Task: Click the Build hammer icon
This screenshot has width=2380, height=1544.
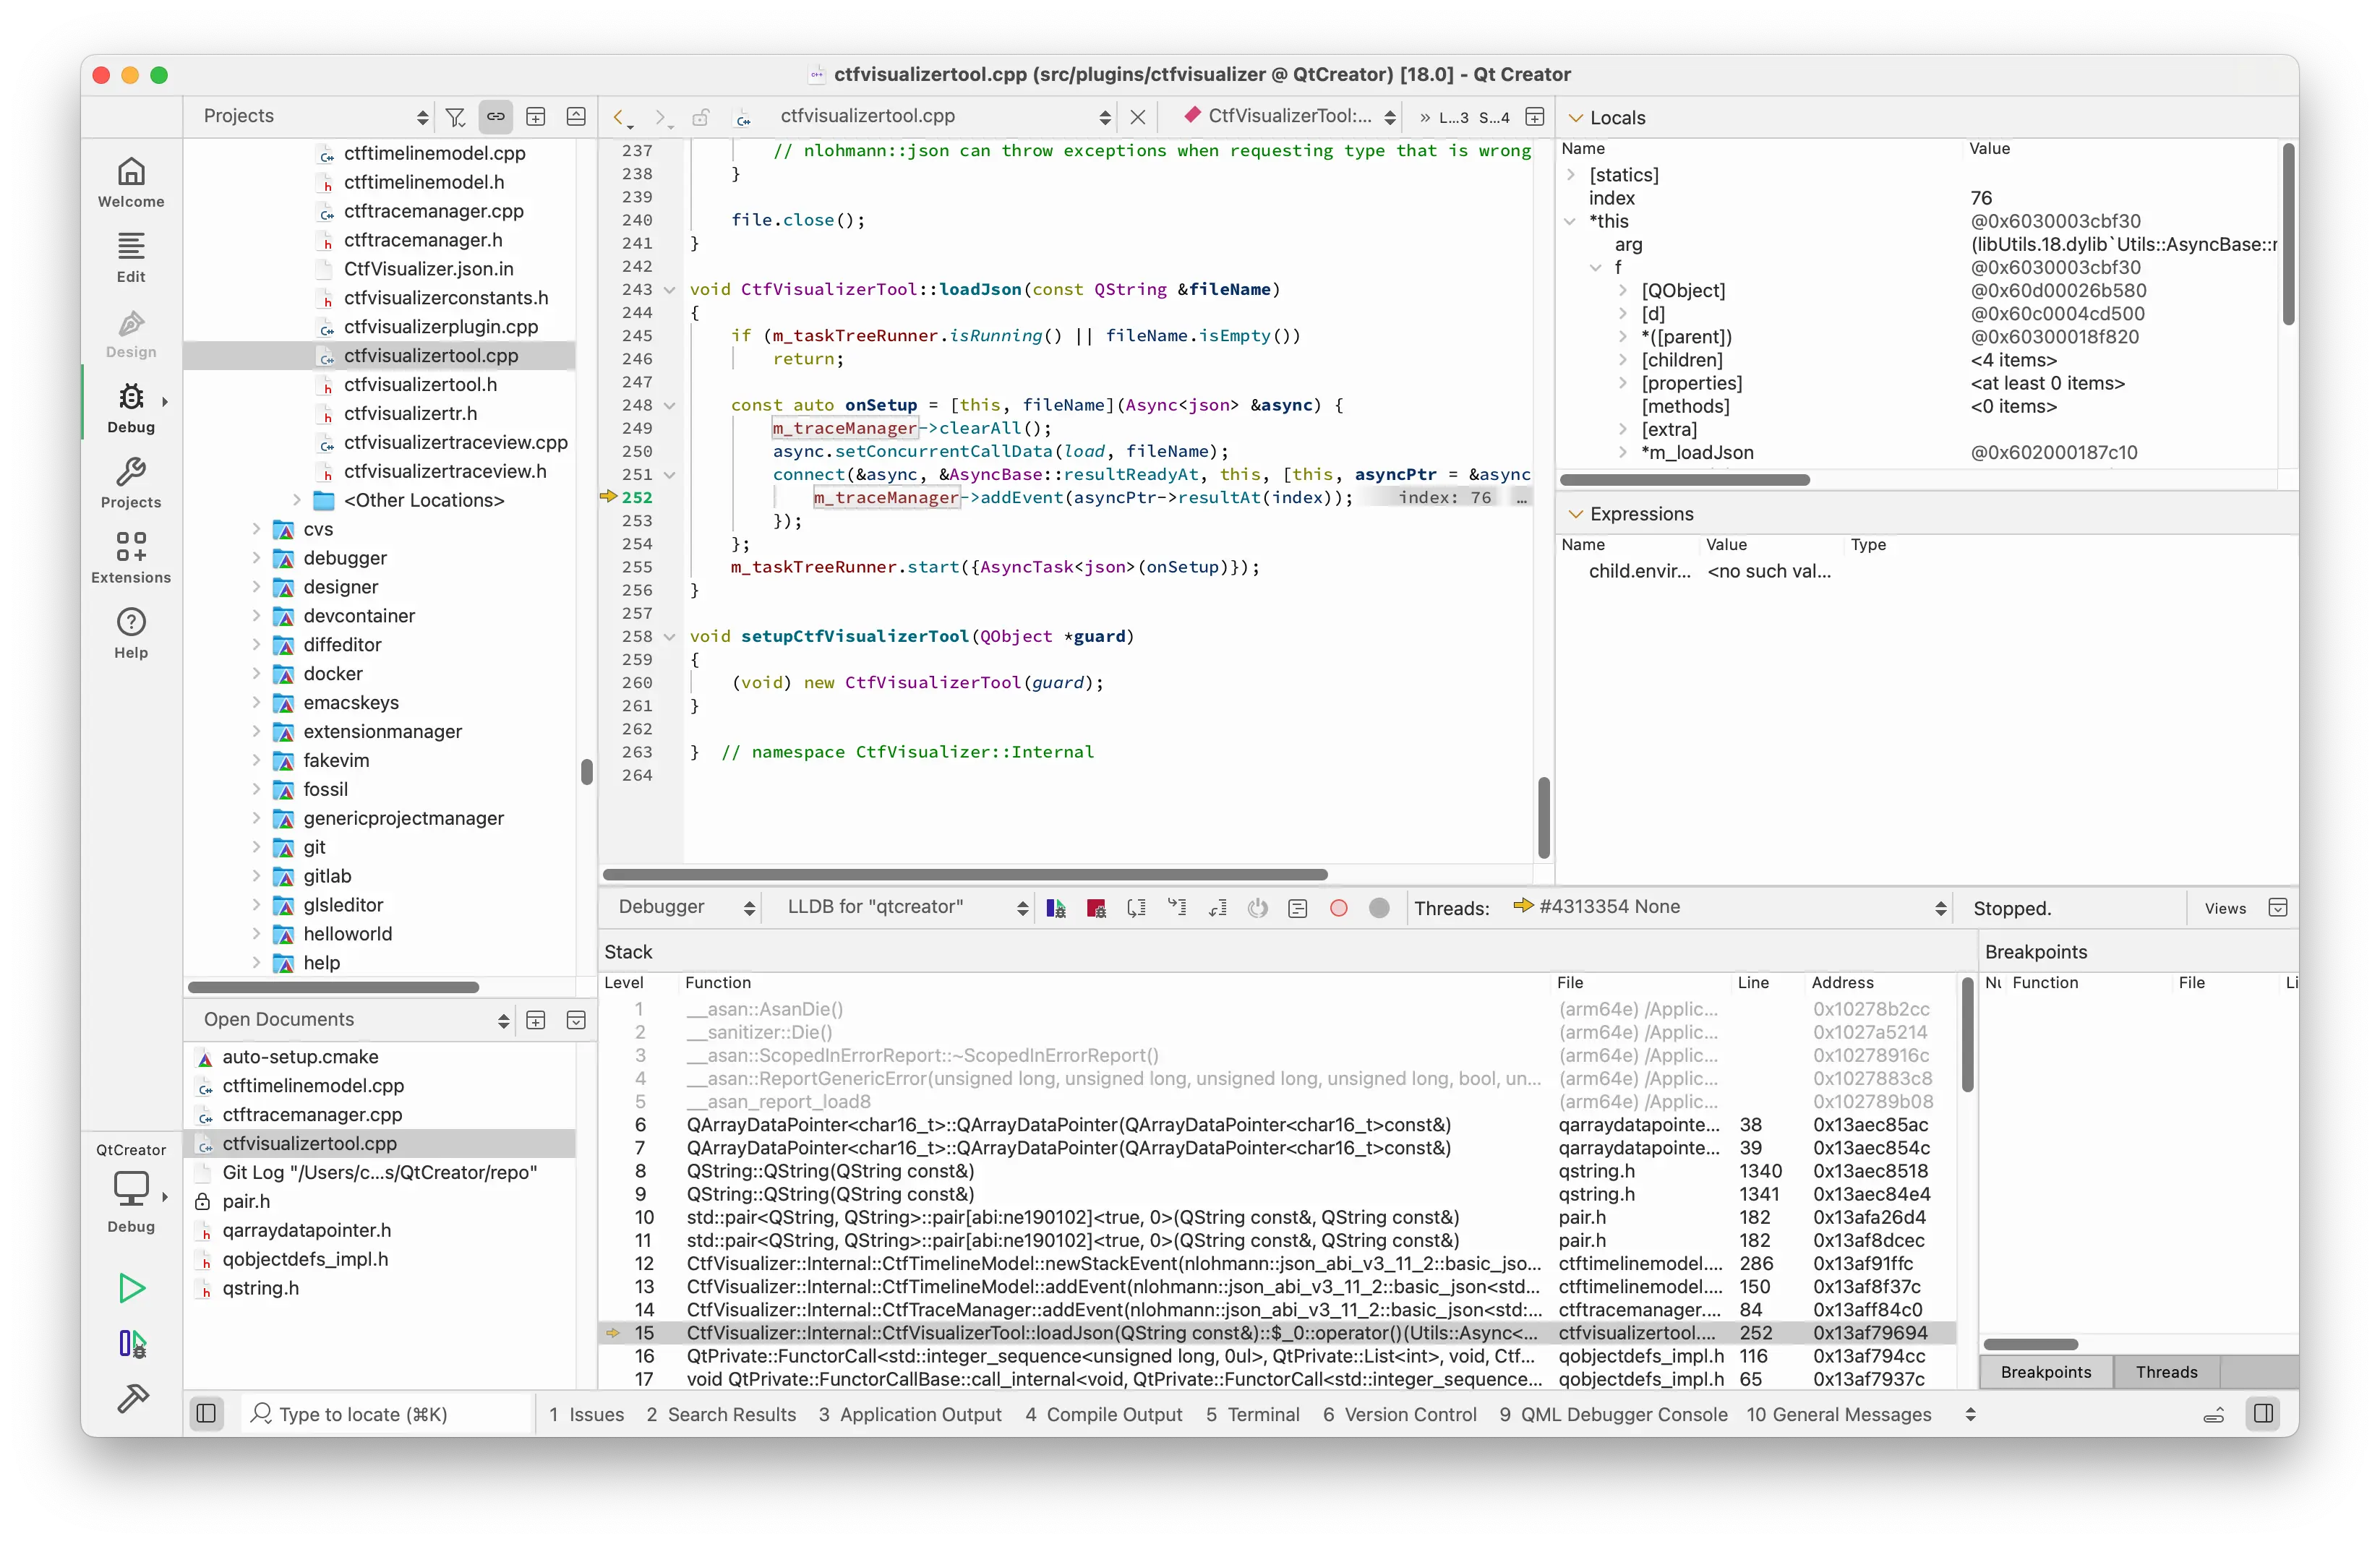Action: click(132, 1398)
